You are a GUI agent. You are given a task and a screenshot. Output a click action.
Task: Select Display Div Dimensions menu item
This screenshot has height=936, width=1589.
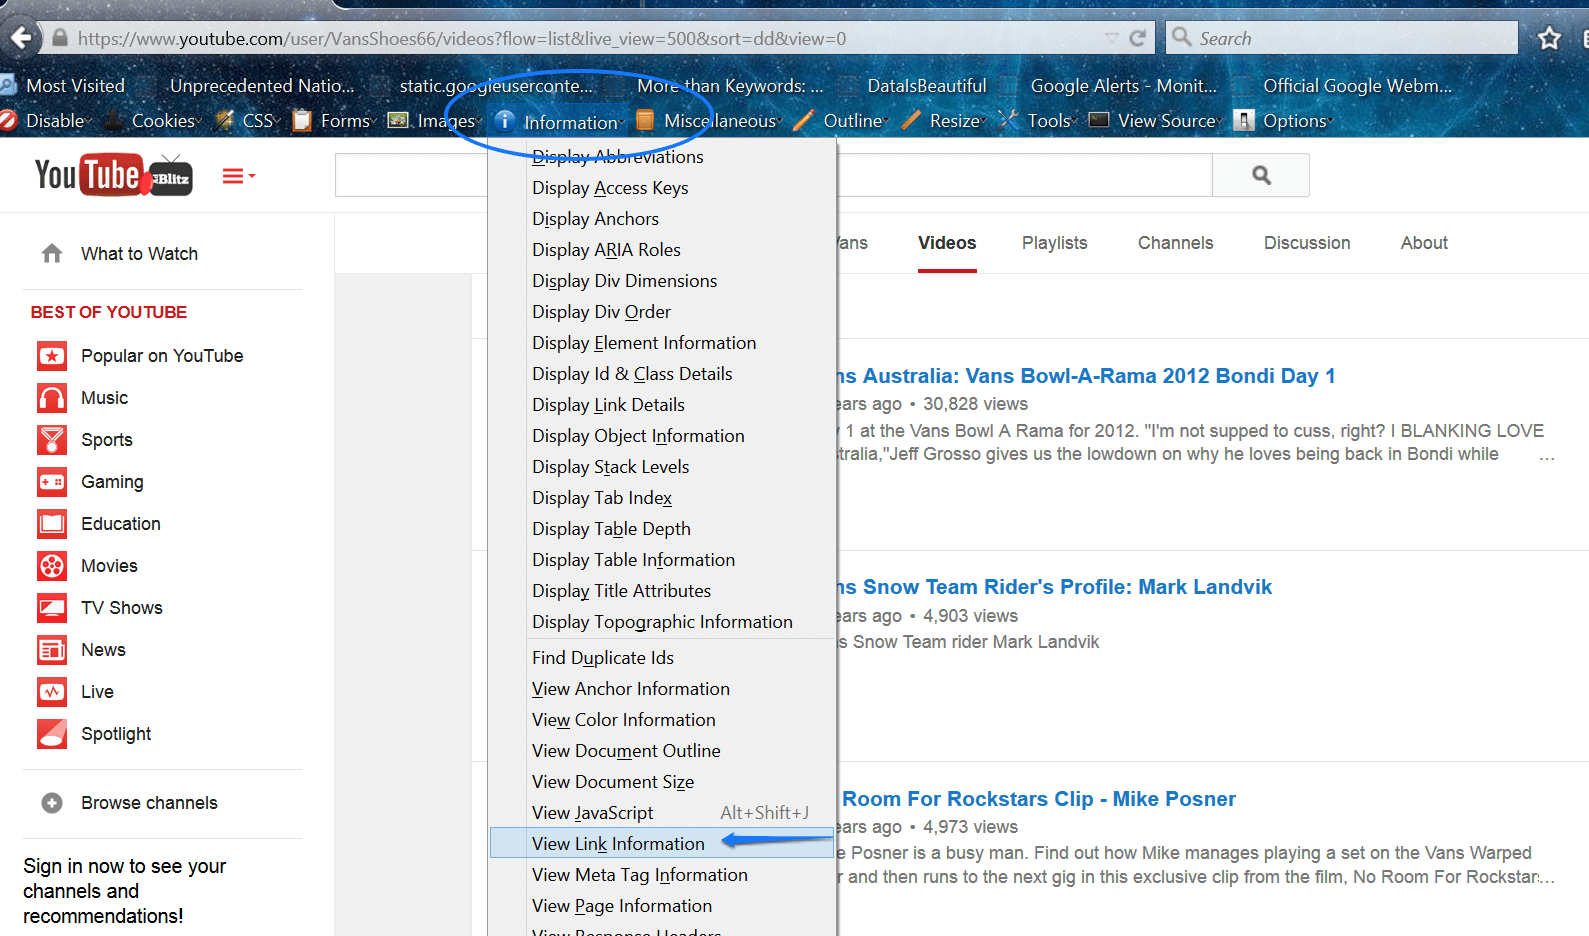click(x=662, y=281)
